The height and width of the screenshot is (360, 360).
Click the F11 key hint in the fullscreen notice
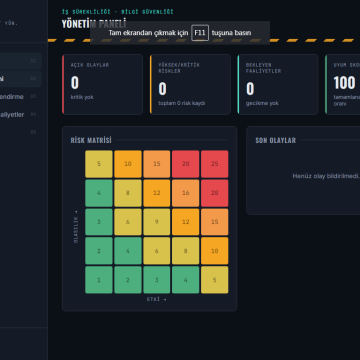200,33
